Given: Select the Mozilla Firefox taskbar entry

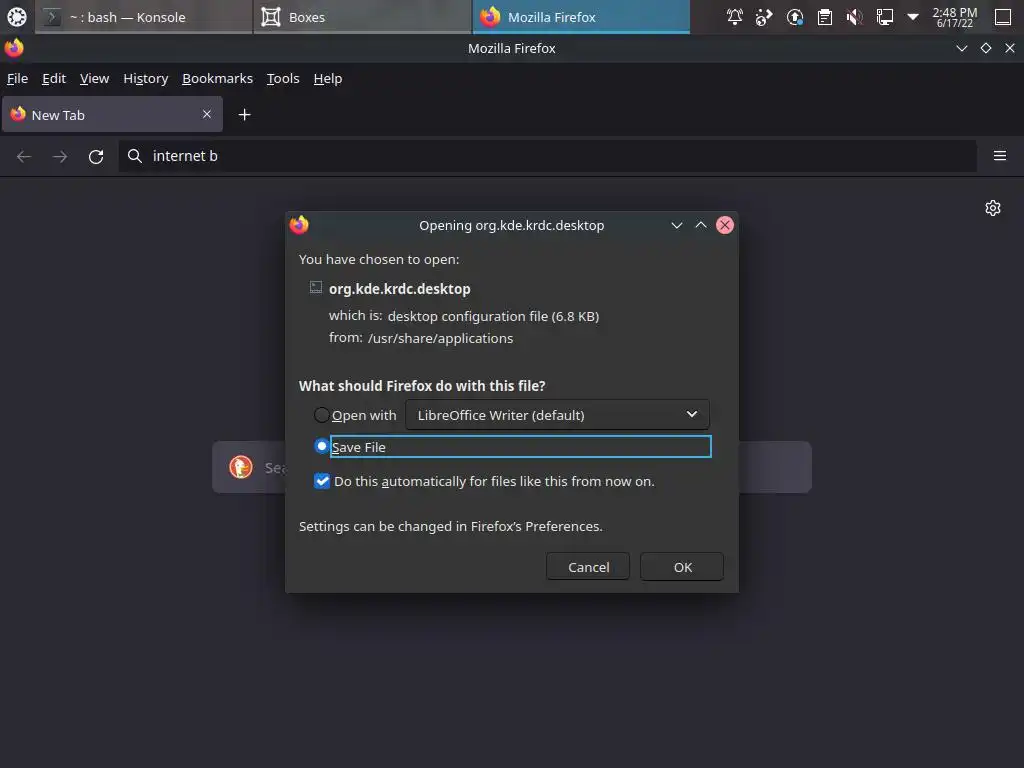Looking at the screenshot, I should click(x=581, y=17).
